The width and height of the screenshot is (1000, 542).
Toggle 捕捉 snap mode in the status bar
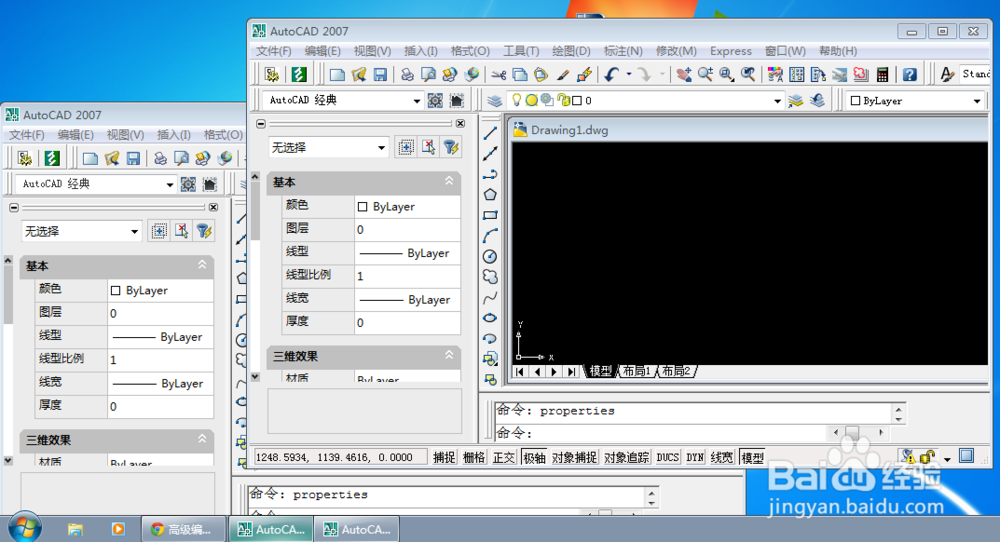pos(444,457)
